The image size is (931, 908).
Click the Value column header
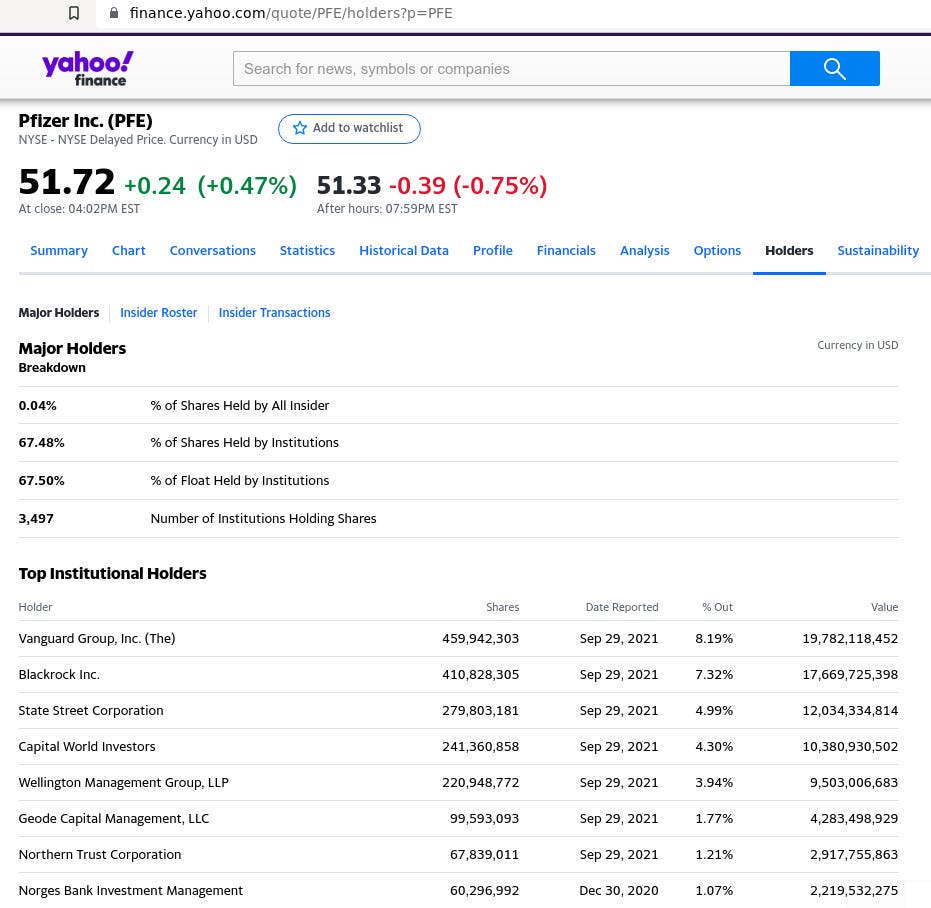click(884, 607)
